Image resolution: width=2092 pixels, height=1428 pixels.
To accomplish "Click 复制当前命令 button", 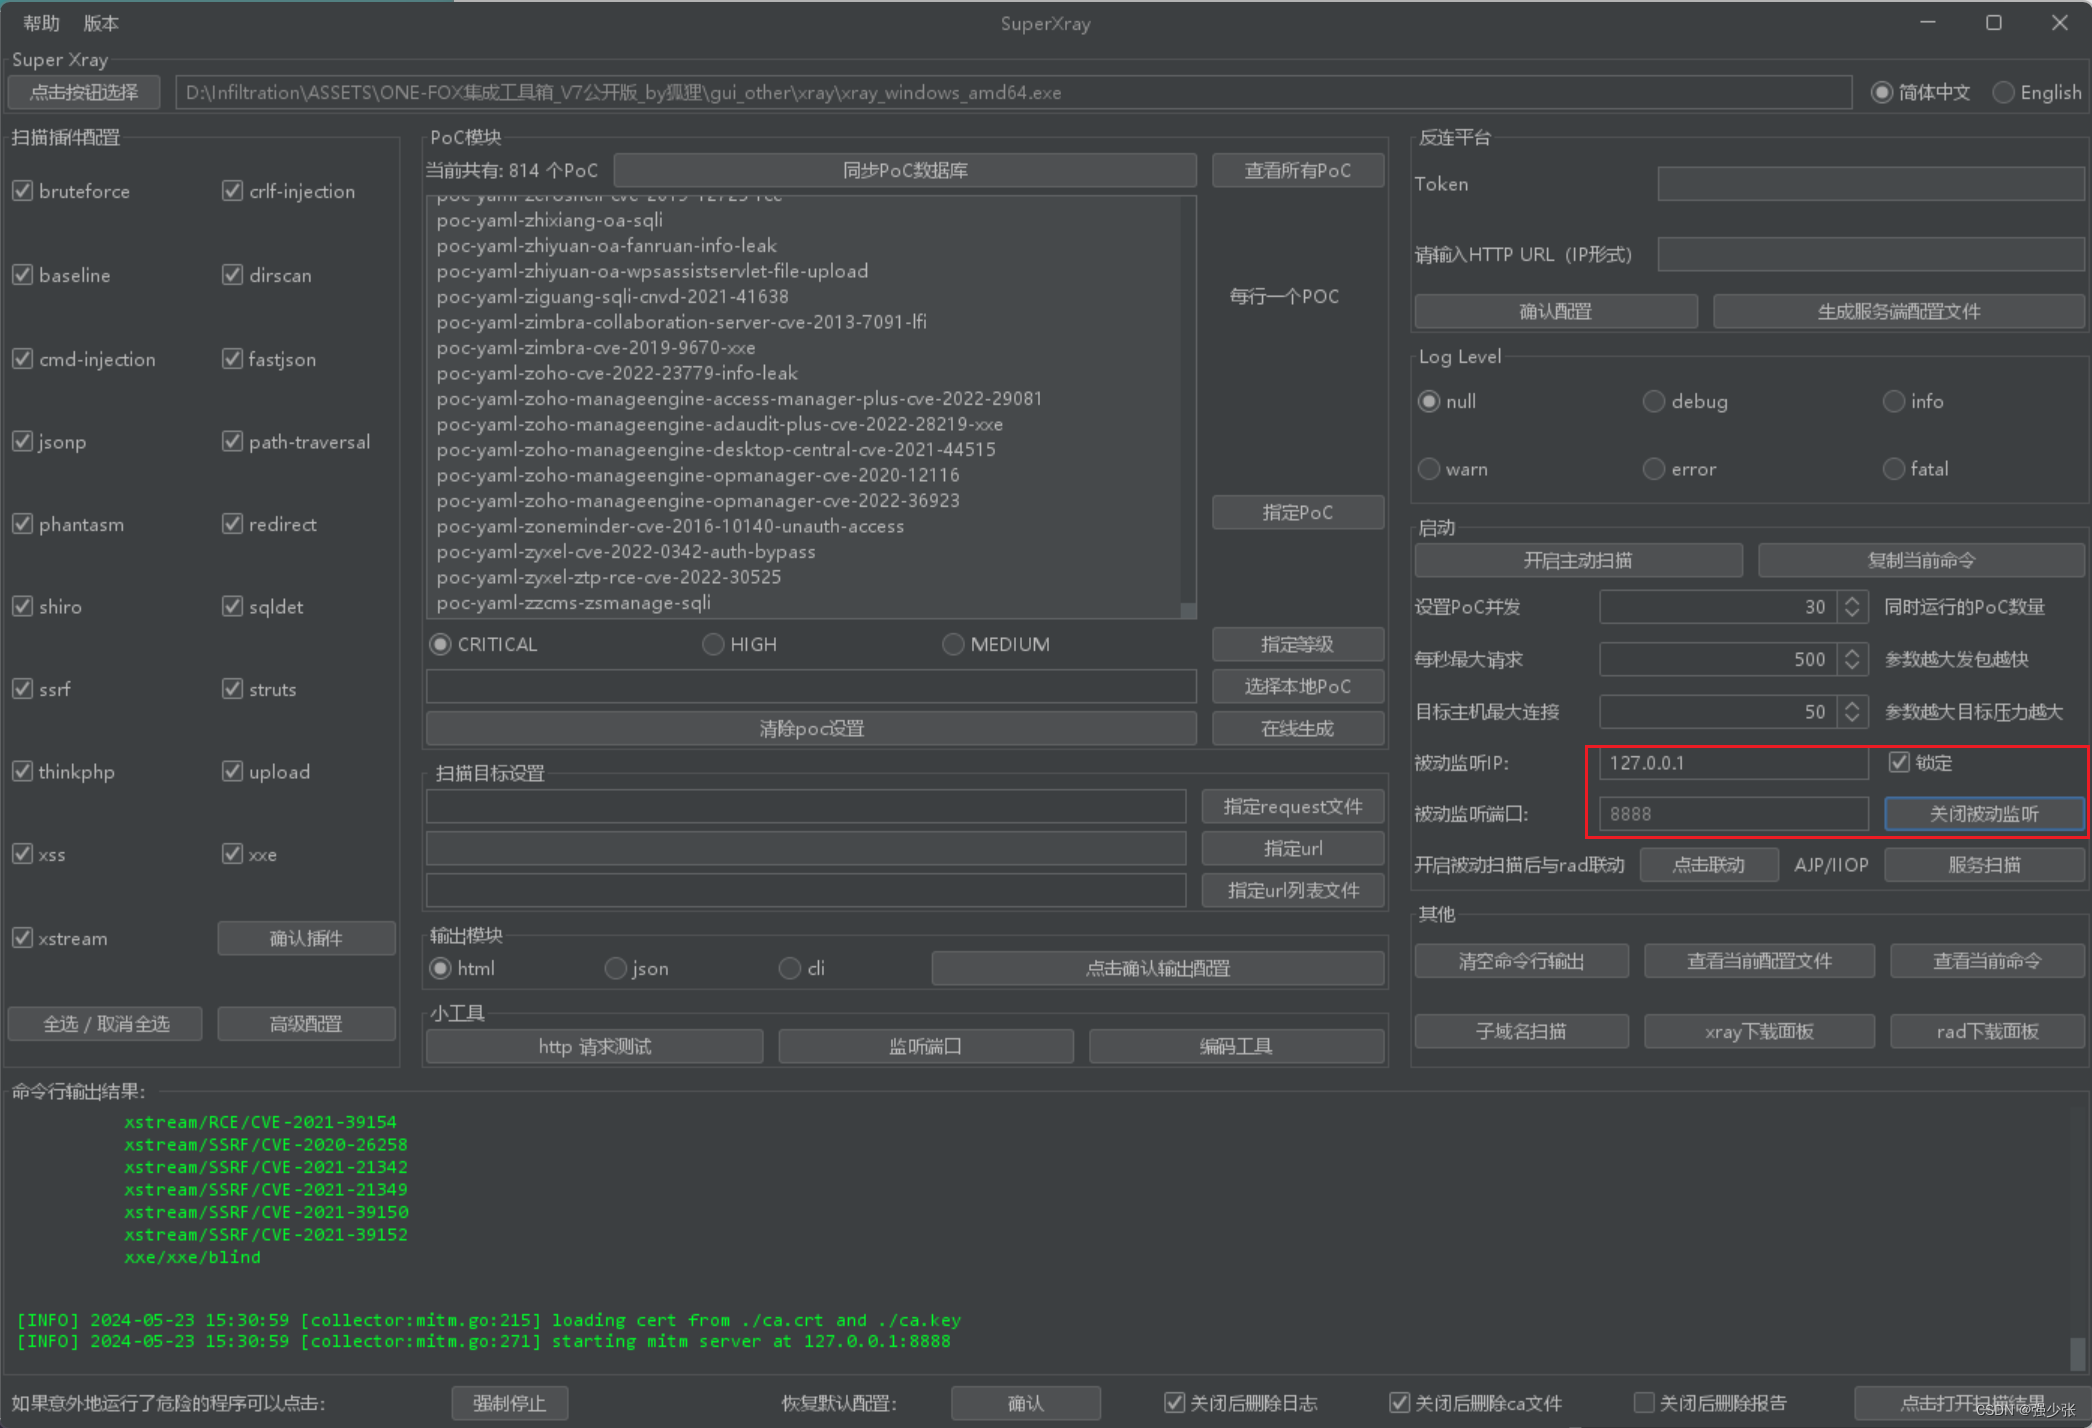I will point(1921,560).
